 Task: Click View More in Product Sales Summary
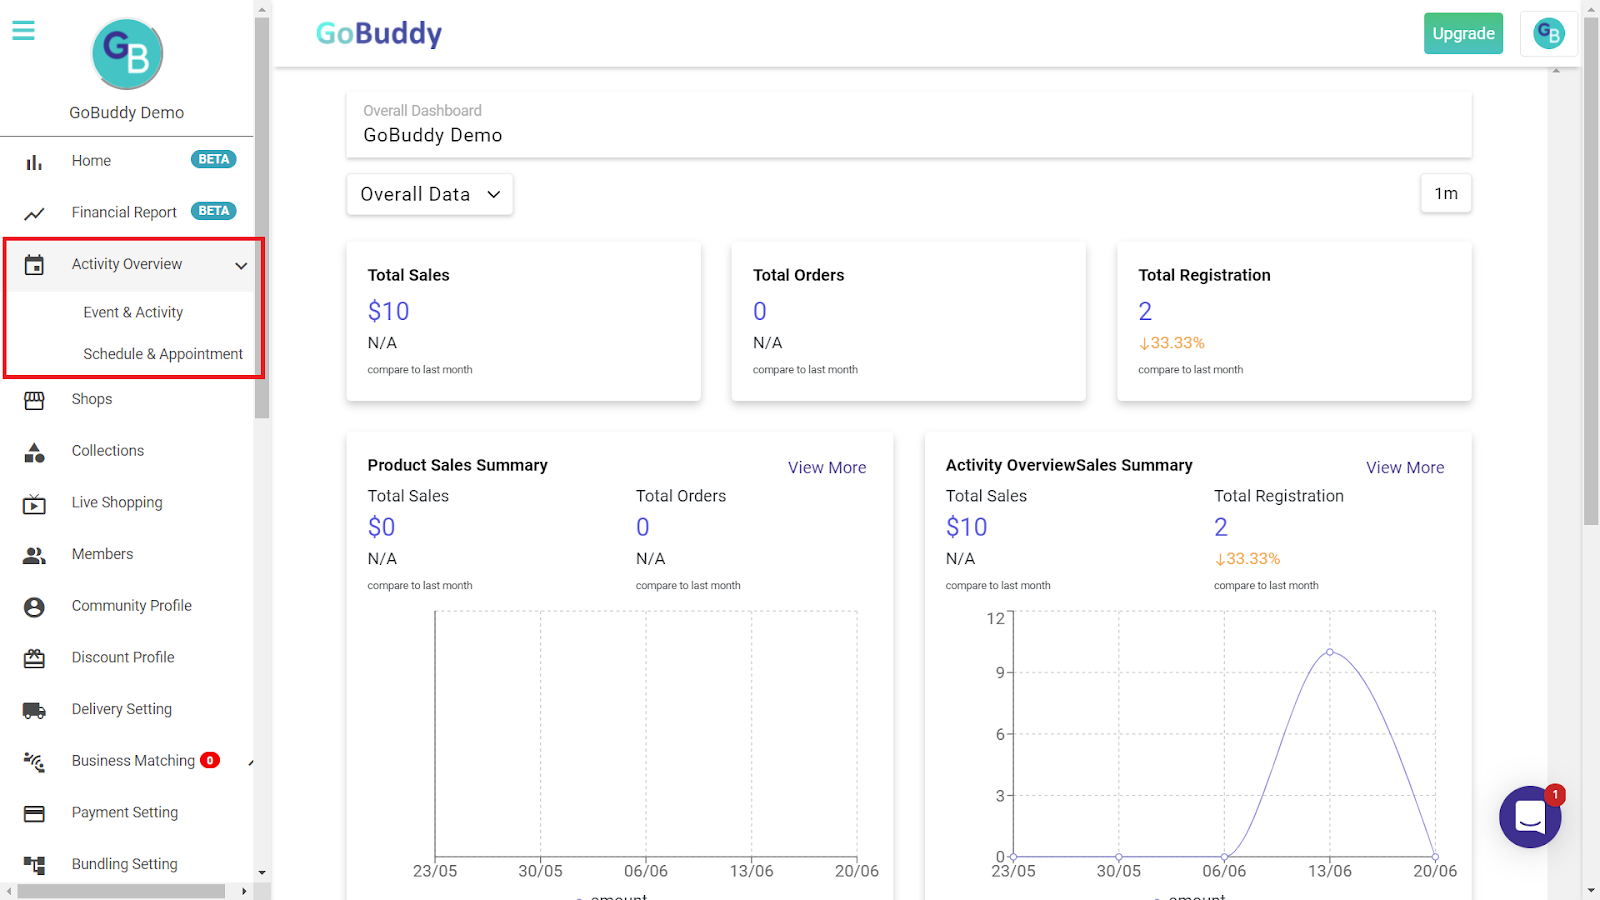[827, 467]
